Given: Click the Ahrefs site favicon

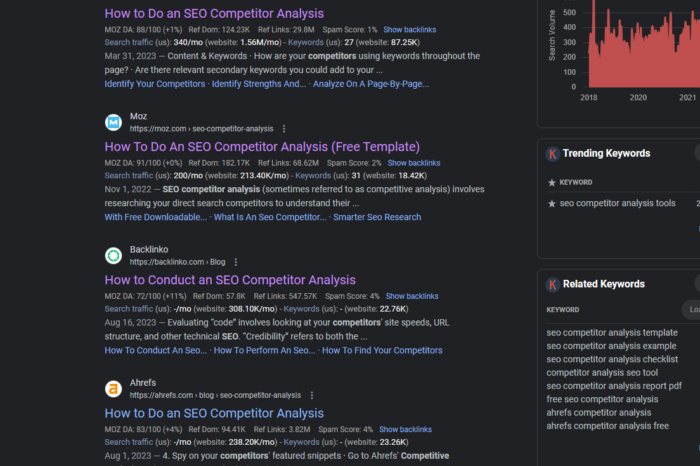Looking at the screenshot, I should tap(114, 389).
